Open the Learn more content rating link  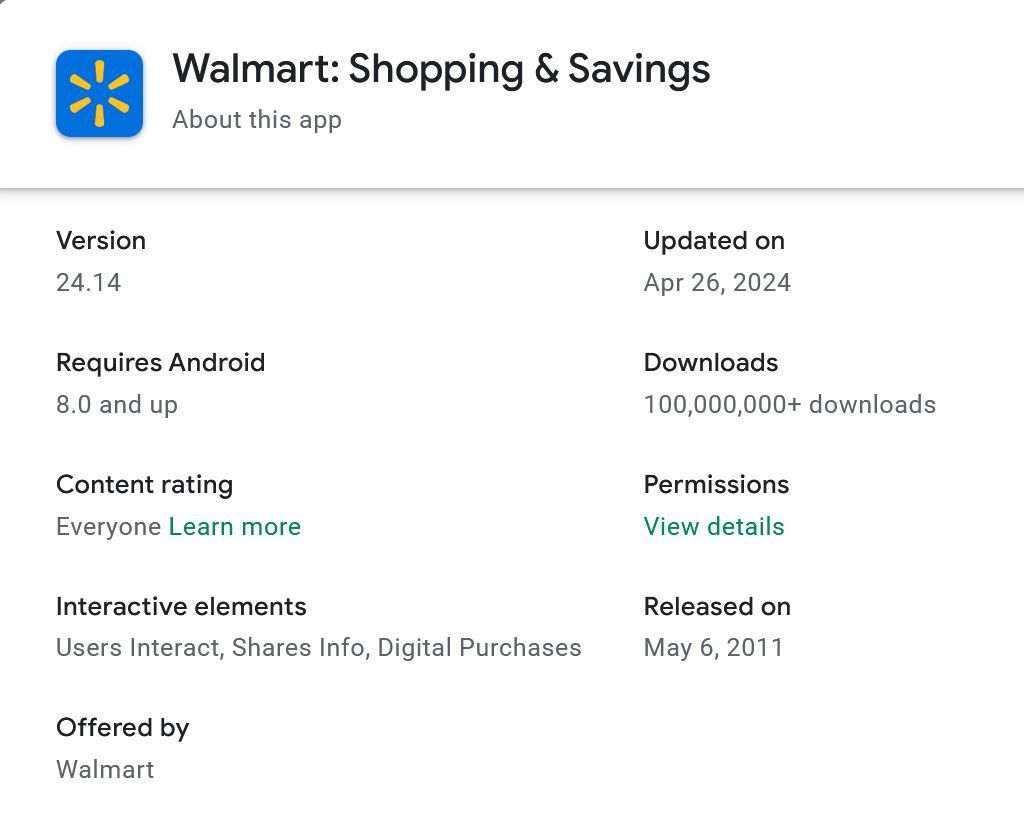pyautogui.click(x=235, y=527)
